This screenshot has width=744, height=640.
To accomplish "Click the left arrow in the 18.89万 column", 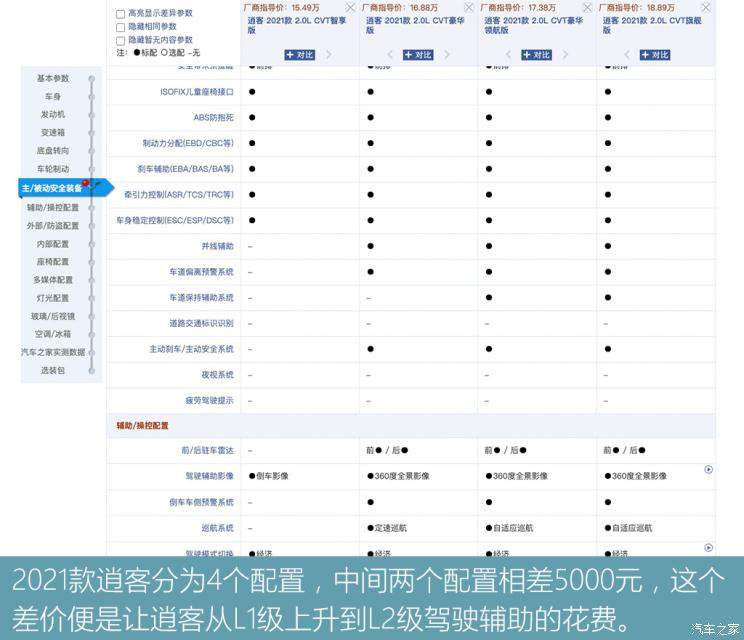I will pos(627,55).
